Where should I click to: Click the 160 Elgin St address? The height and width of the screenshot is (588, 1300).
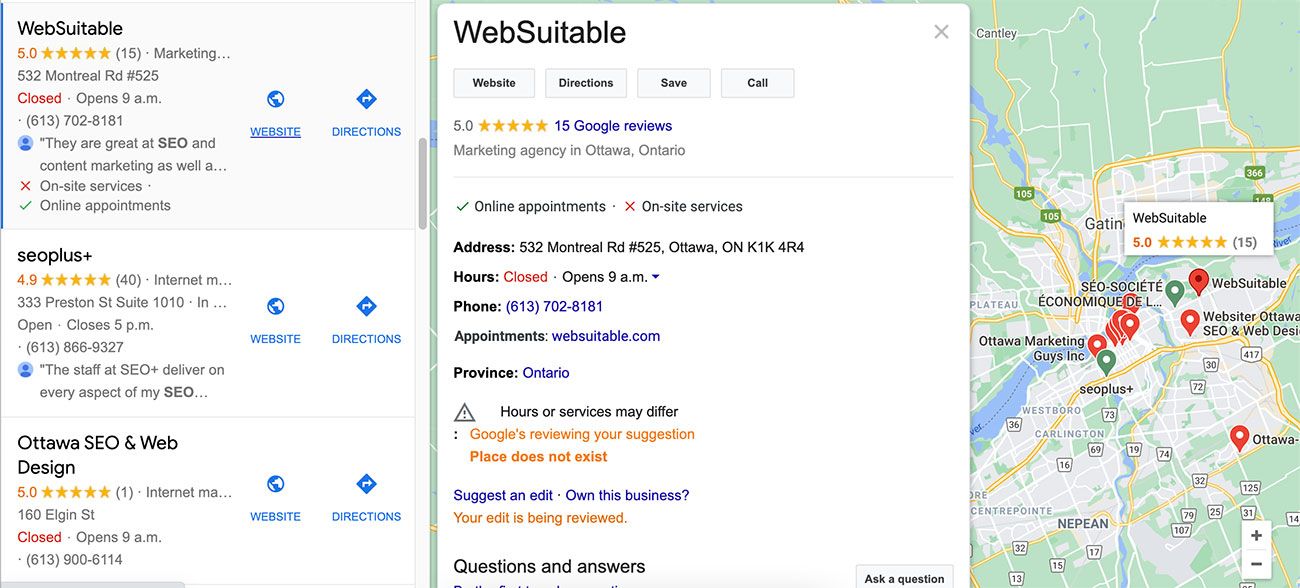pyautogui.click(x=56, y=515)
